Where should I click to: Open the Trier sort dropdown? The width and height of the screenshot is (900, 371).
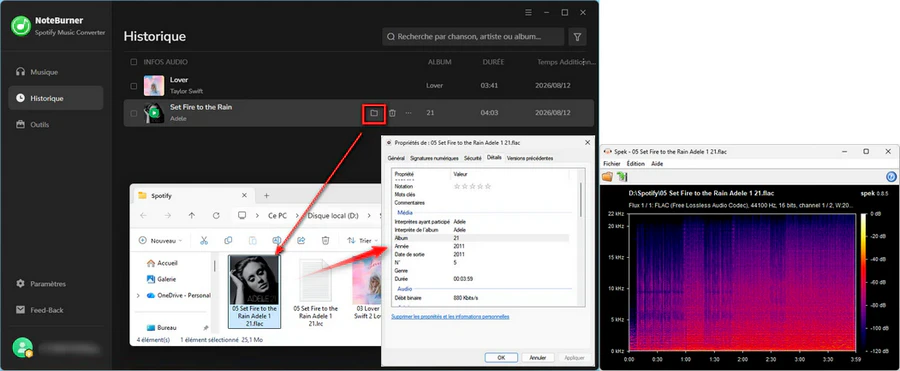point(363,241)
